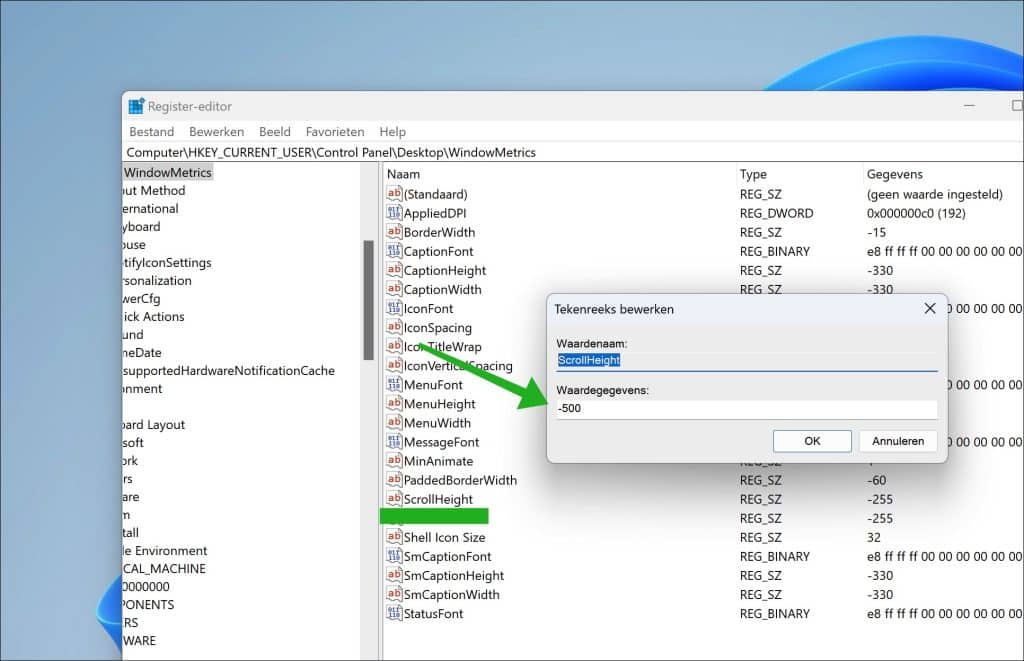Screen dimensions: 1024x661
Task: Select the CaptionFont binary icon
Action: coord(394,250)
